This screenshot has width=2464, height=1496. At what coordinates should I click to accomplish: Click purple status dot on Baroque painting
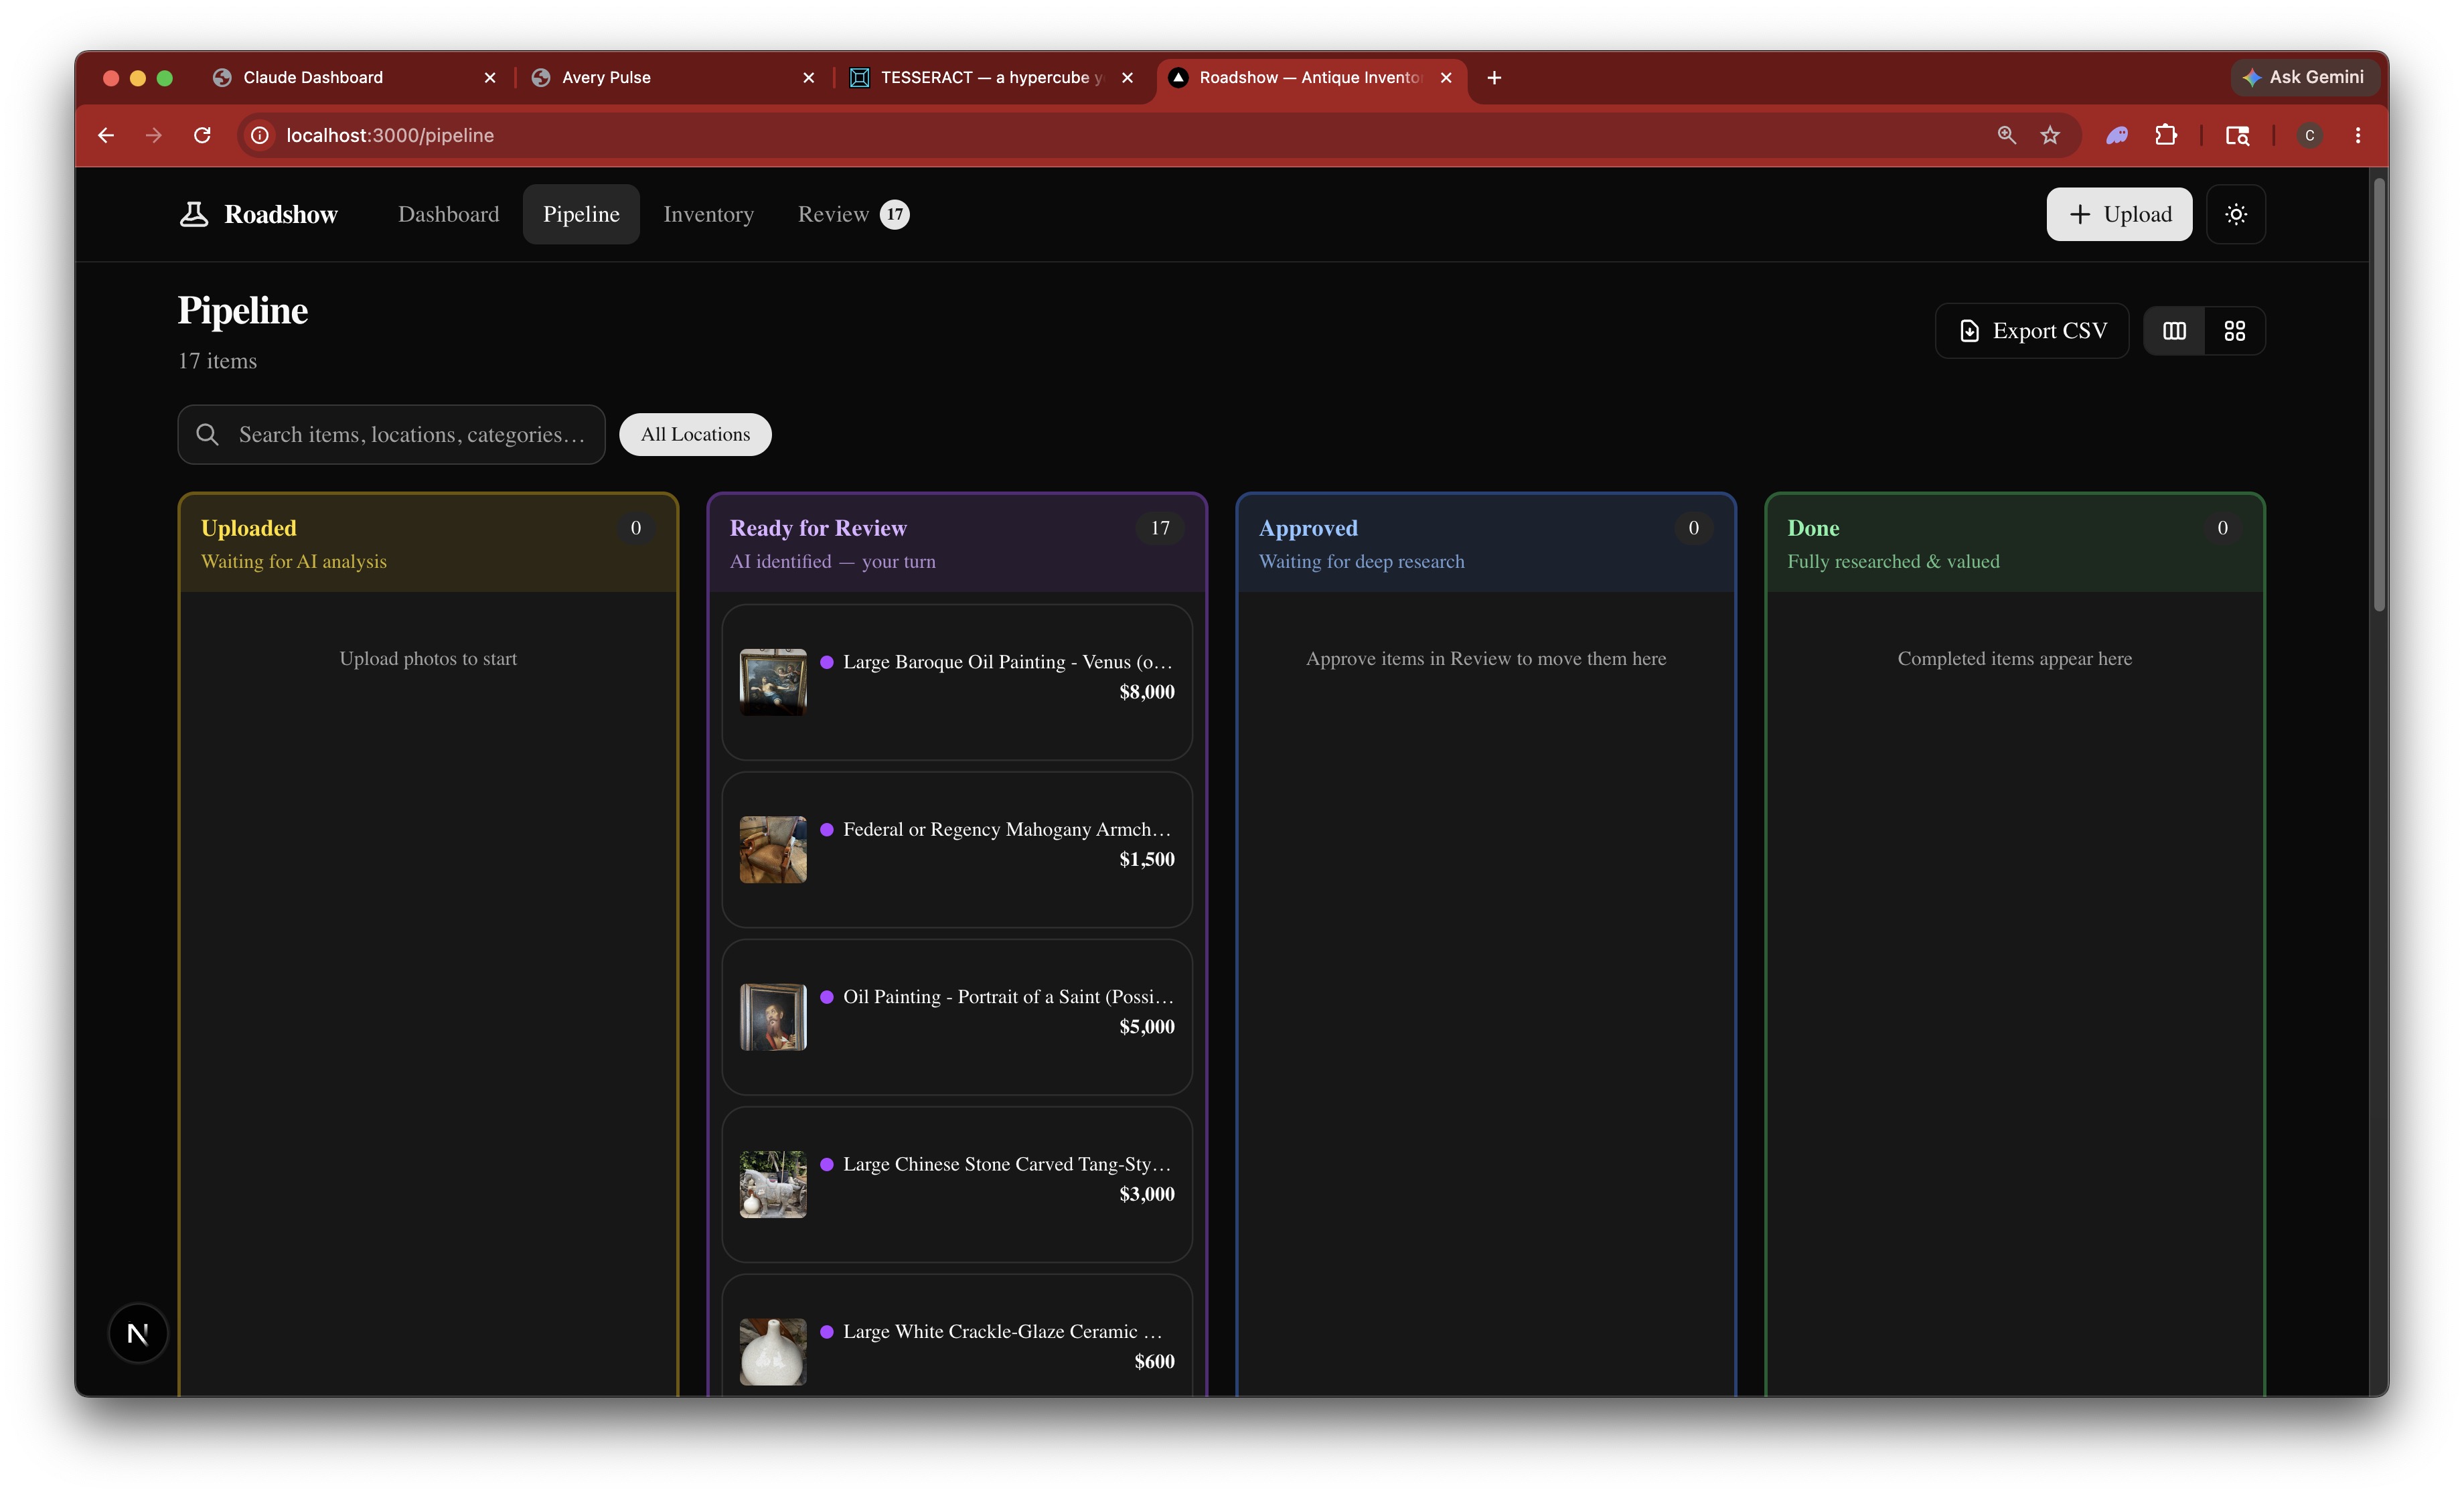(827, 662)
